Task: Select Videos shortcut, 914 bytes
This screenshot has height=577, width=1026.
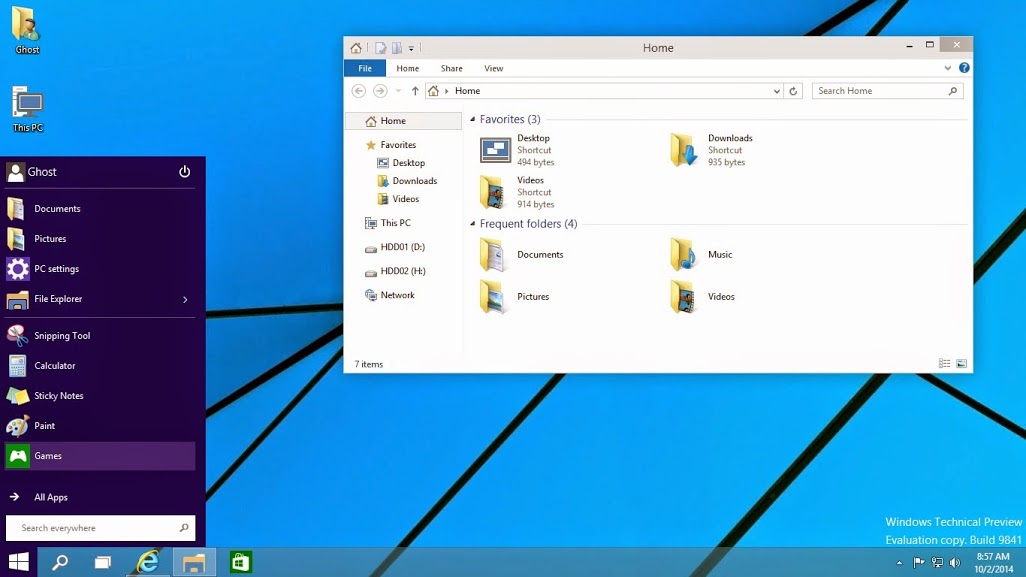Action: coord(518,192)
